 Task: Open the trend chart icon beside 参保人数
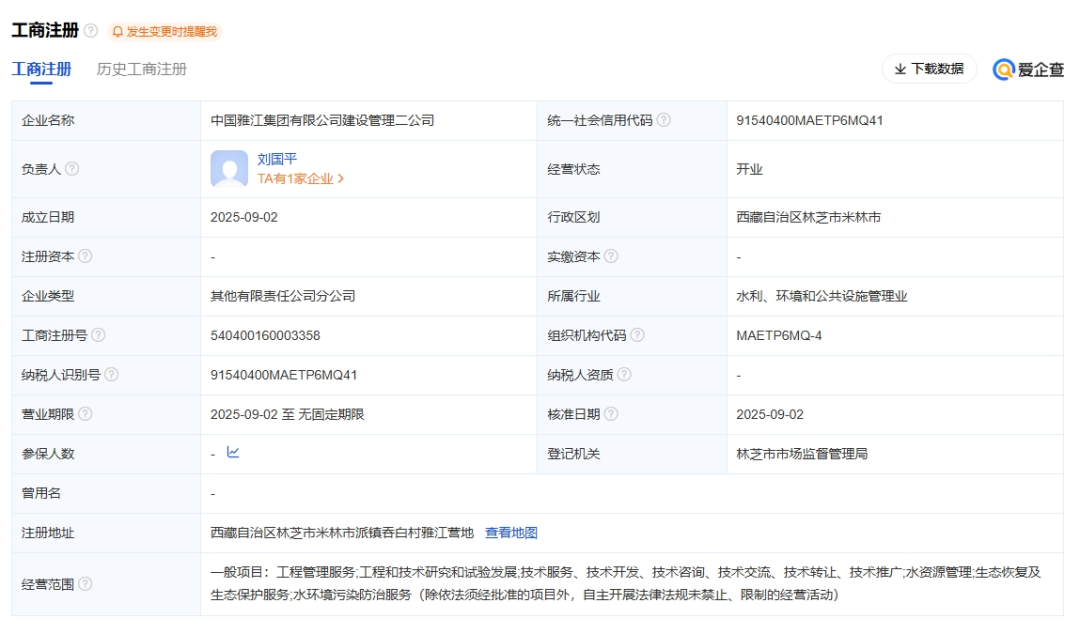click(x=232, y=452)
